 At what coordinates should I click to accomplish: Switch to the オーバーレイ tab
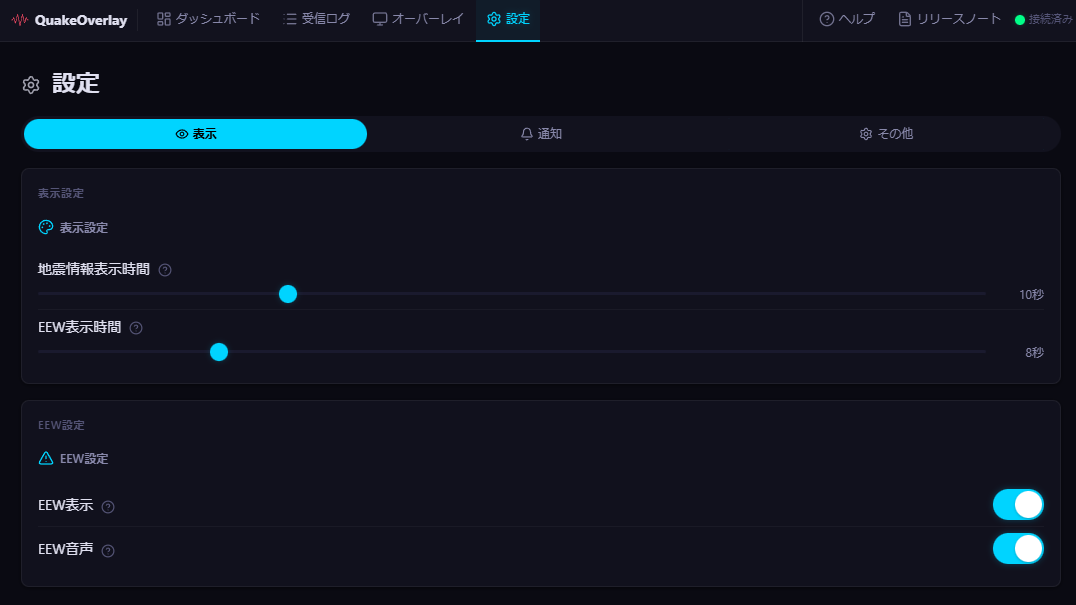418,19
